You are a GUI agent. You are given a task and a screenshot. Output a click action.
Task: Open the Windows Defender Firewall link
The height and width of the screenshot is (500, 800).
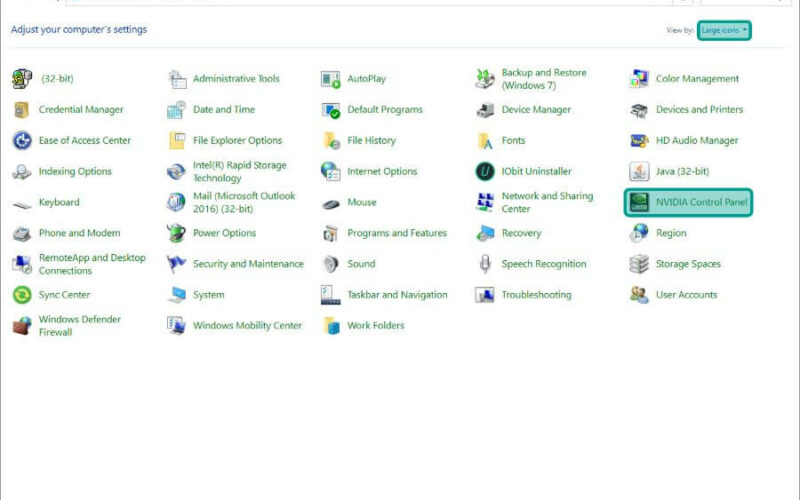coord(80,326)
